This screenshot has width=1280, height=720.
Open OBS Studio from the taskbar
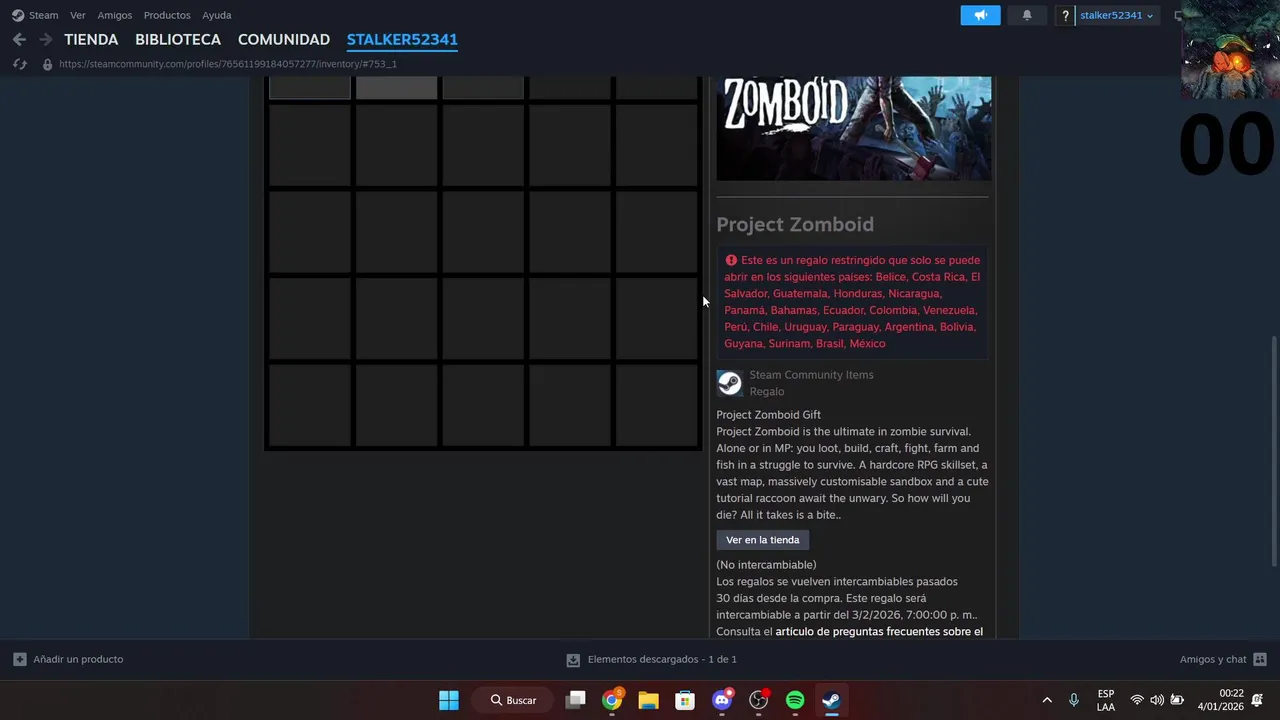758,700
